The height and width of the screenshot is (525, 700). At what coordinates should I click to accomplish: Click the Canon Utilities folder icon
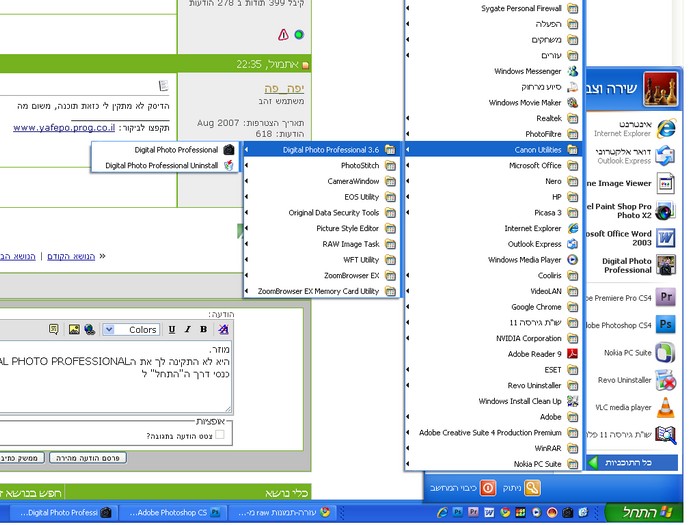coord(572,150)
